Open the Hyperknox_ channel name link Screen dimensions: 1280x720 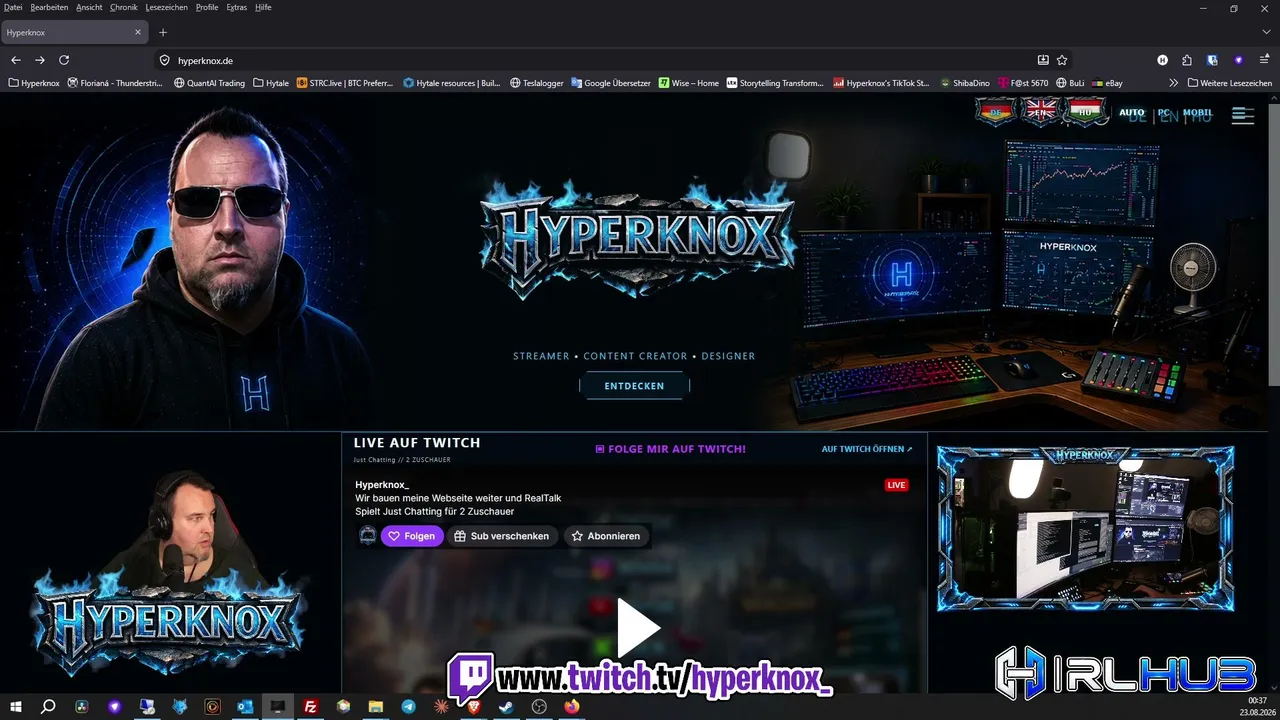point(382,485)
